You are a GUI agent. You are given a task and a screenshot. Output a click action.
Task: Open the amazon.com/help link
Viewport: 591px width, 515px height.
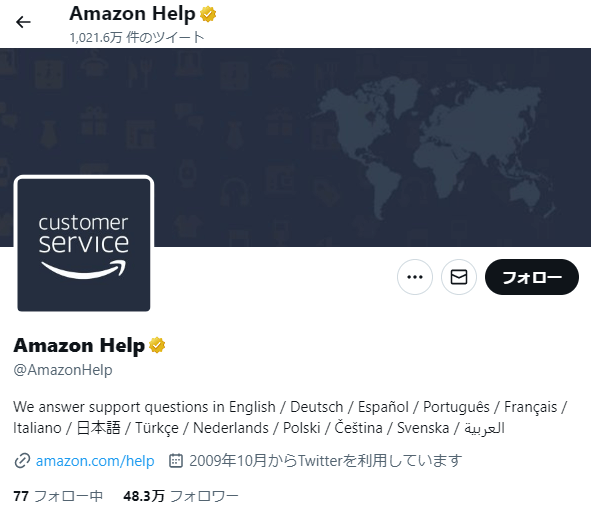tap(95, 461)
